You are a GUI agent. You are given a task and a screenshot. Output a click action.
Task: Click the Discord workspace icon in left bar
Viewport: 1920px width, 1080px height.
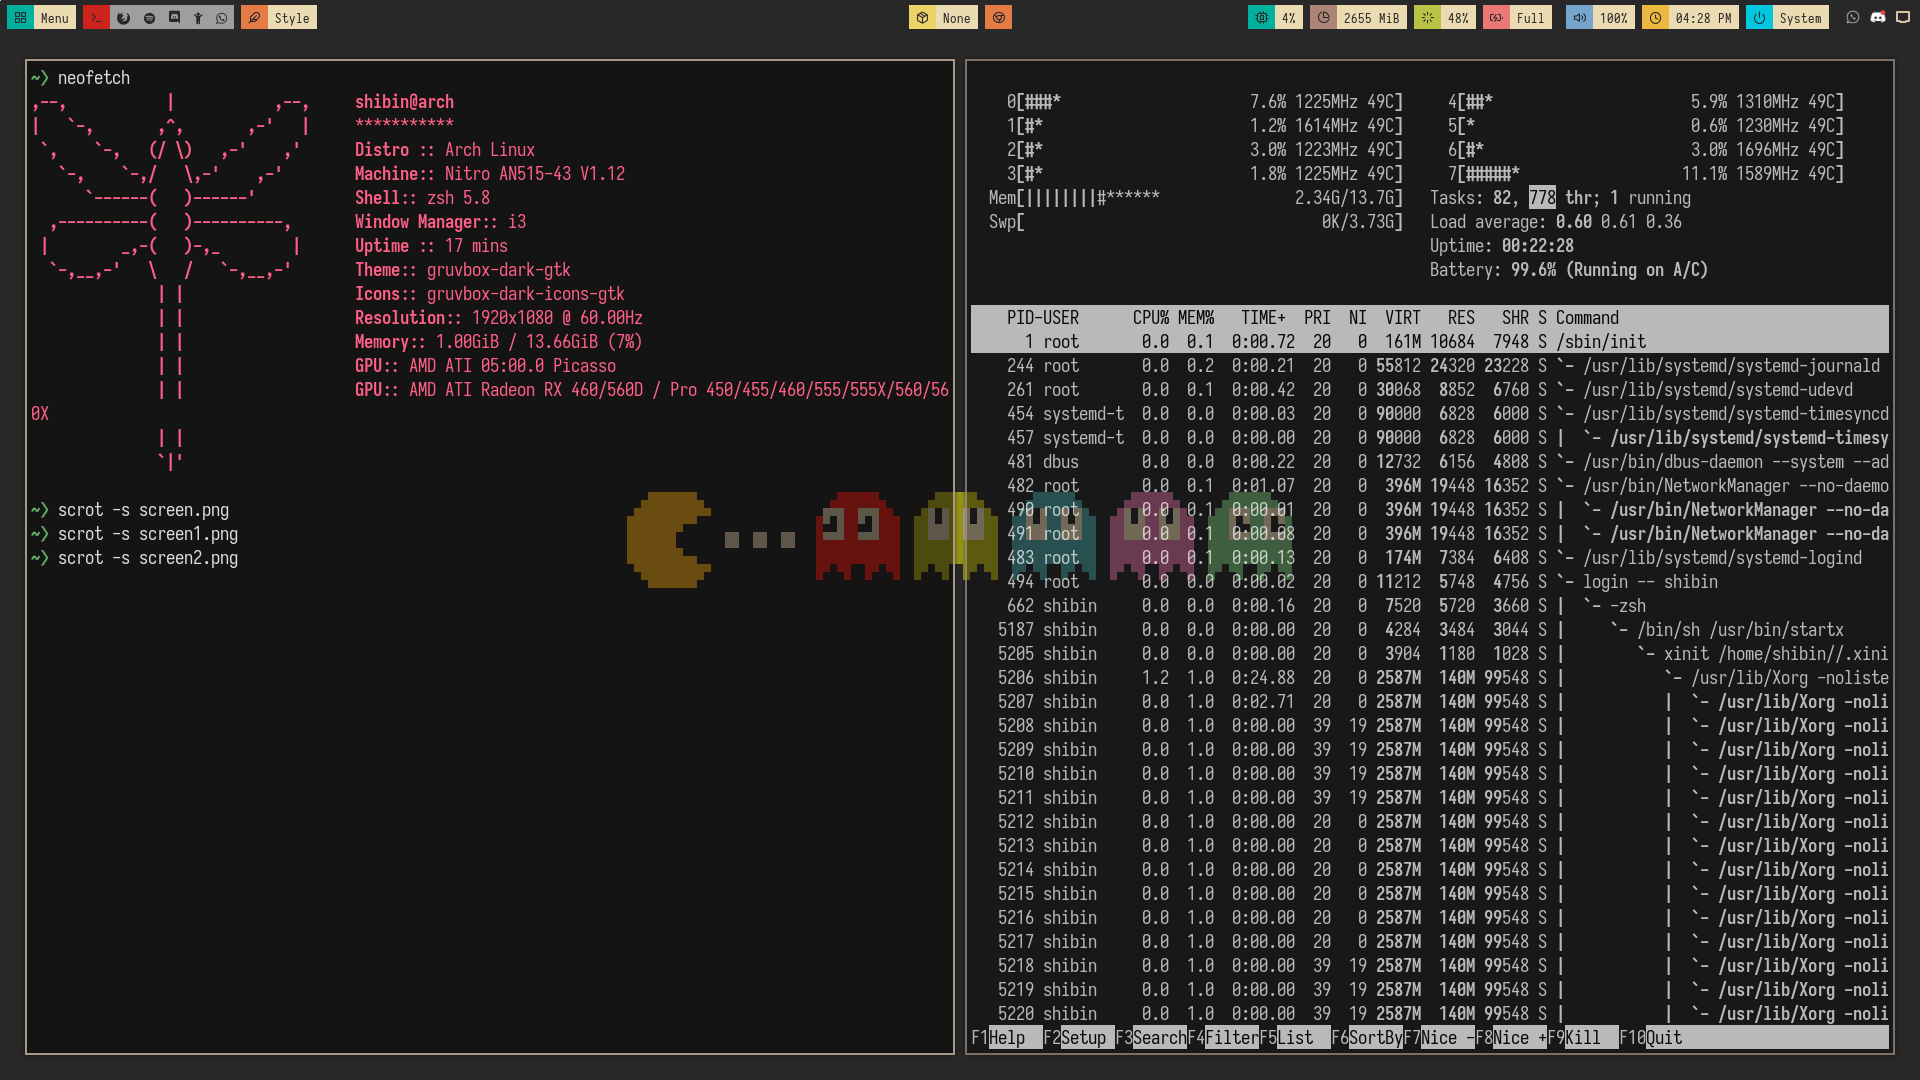point(174,18)
